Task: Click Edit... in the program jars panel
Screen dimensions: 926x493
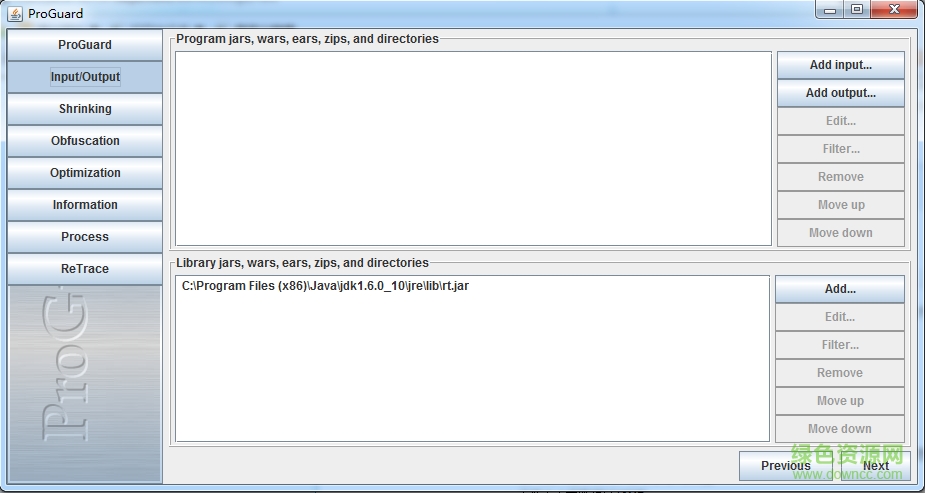Action: point(840,120)
